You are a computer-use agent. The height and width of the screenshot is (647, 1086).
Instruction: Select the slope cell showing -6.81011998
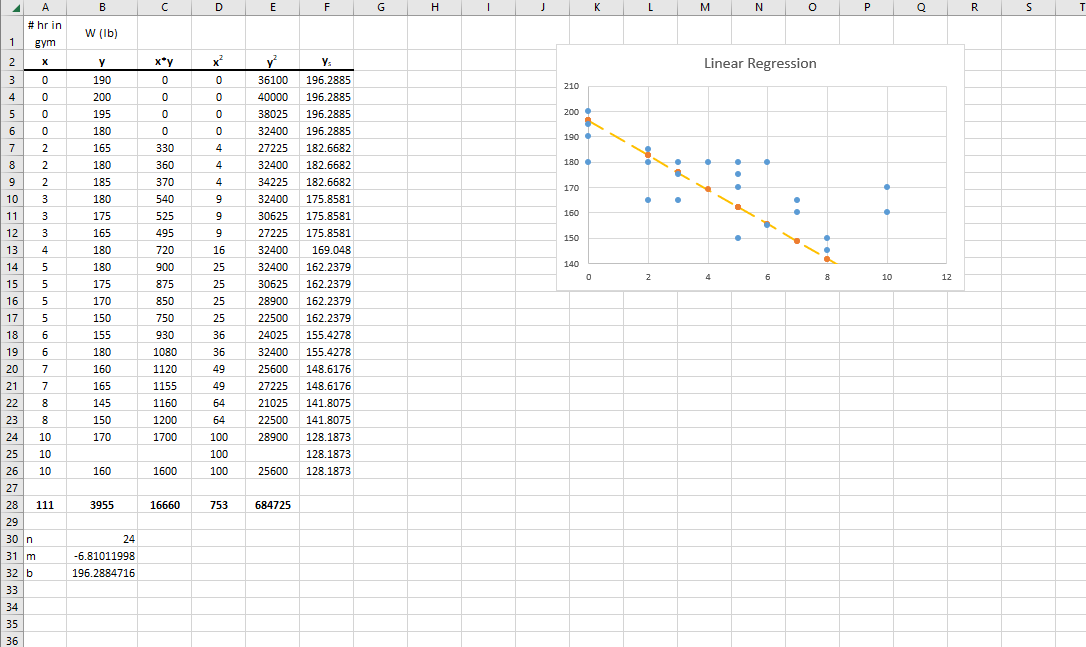[x=102, y=556]
